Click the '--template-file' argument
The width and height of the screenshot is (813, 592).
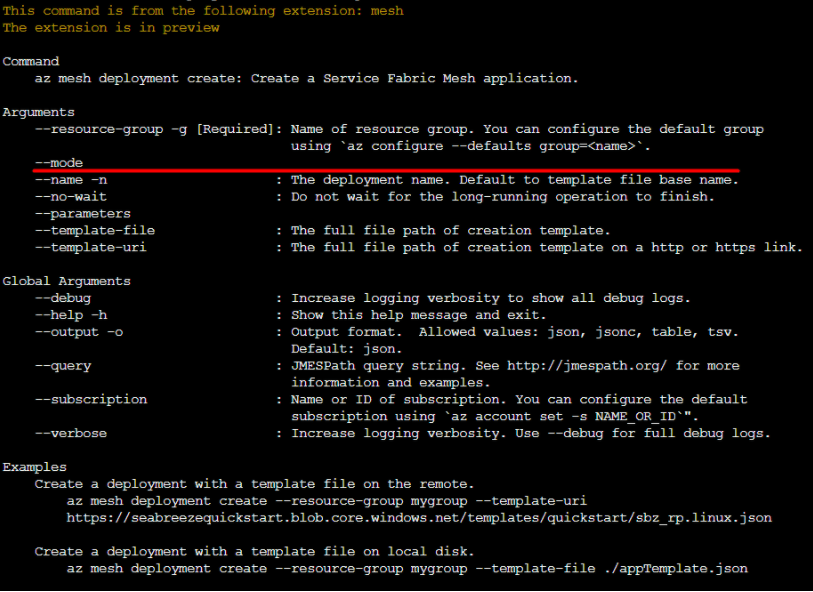coord(95,231)
